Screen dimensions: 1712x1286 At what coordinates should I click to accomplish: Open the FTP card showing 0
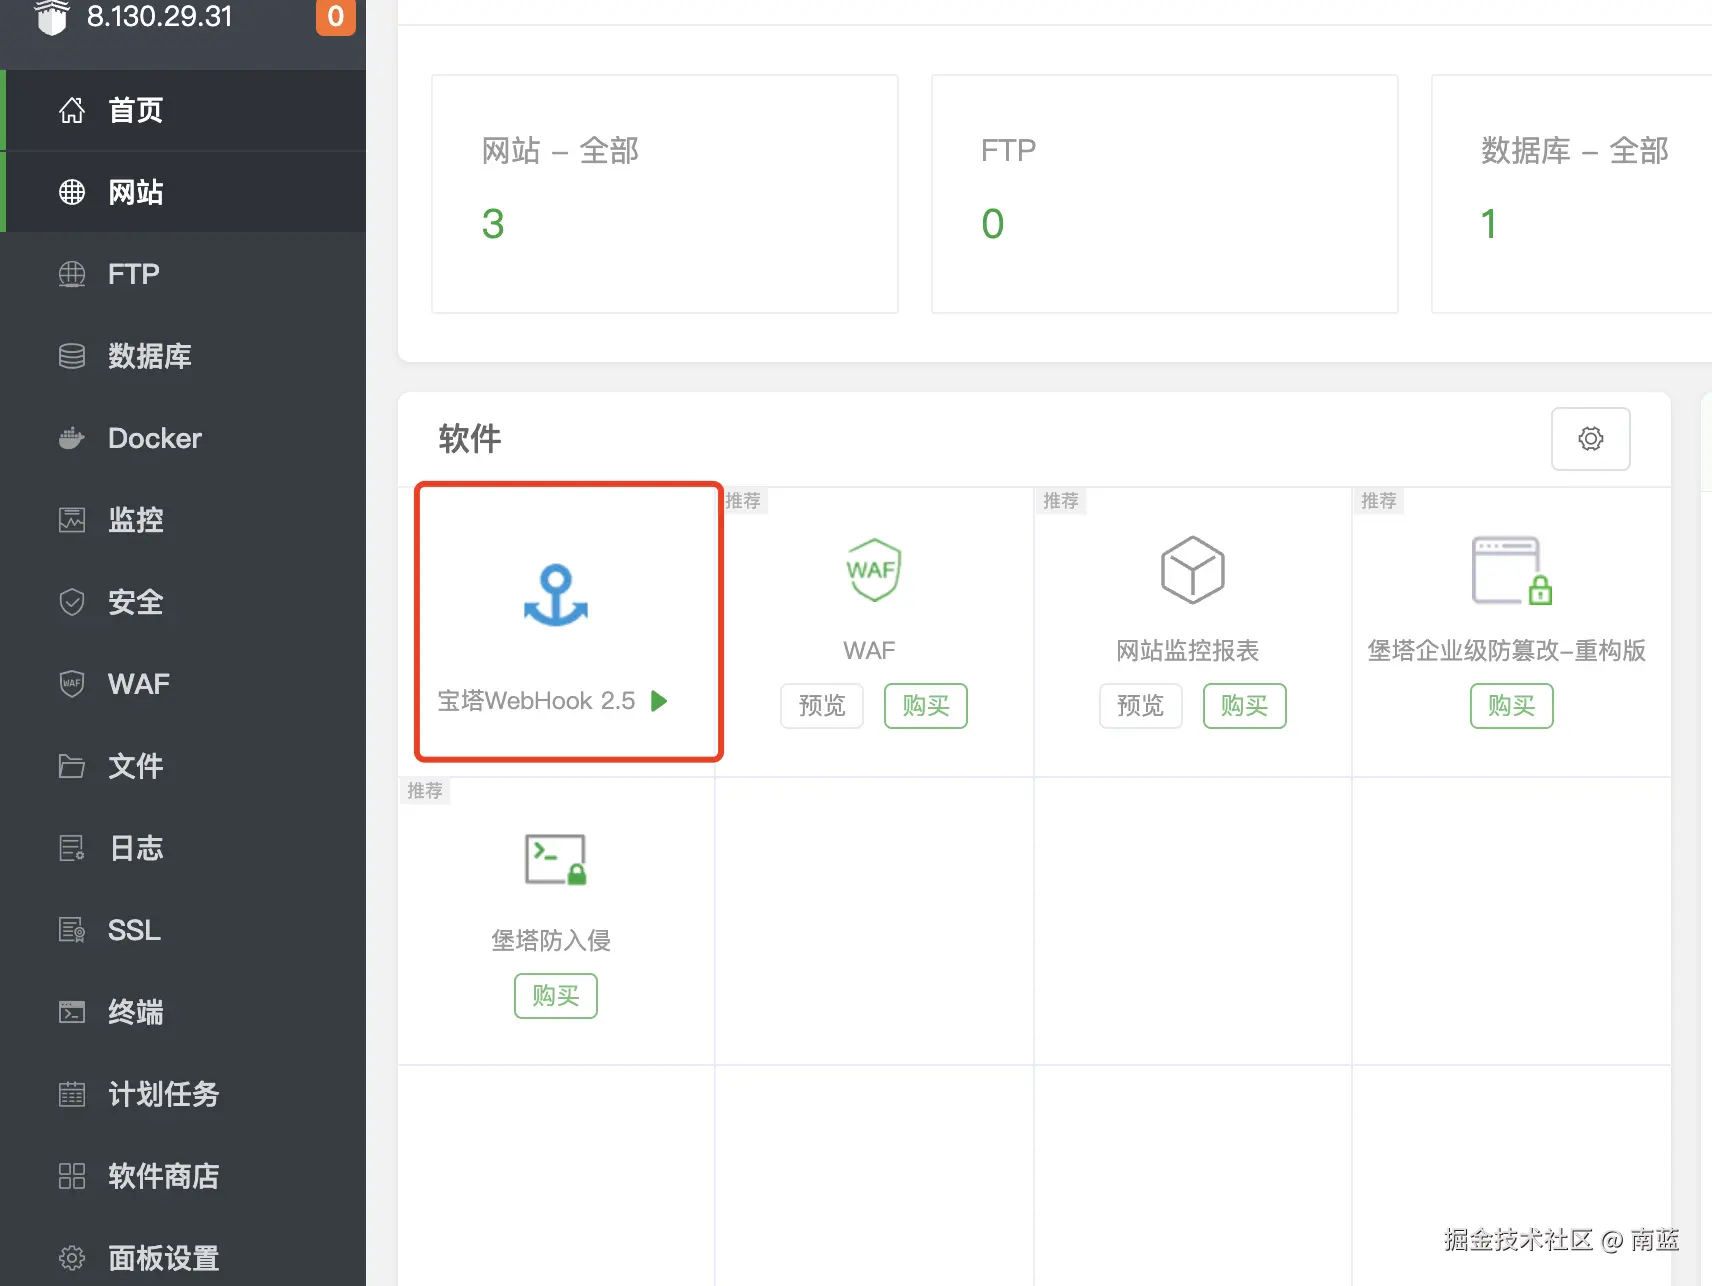point(1165,194)
